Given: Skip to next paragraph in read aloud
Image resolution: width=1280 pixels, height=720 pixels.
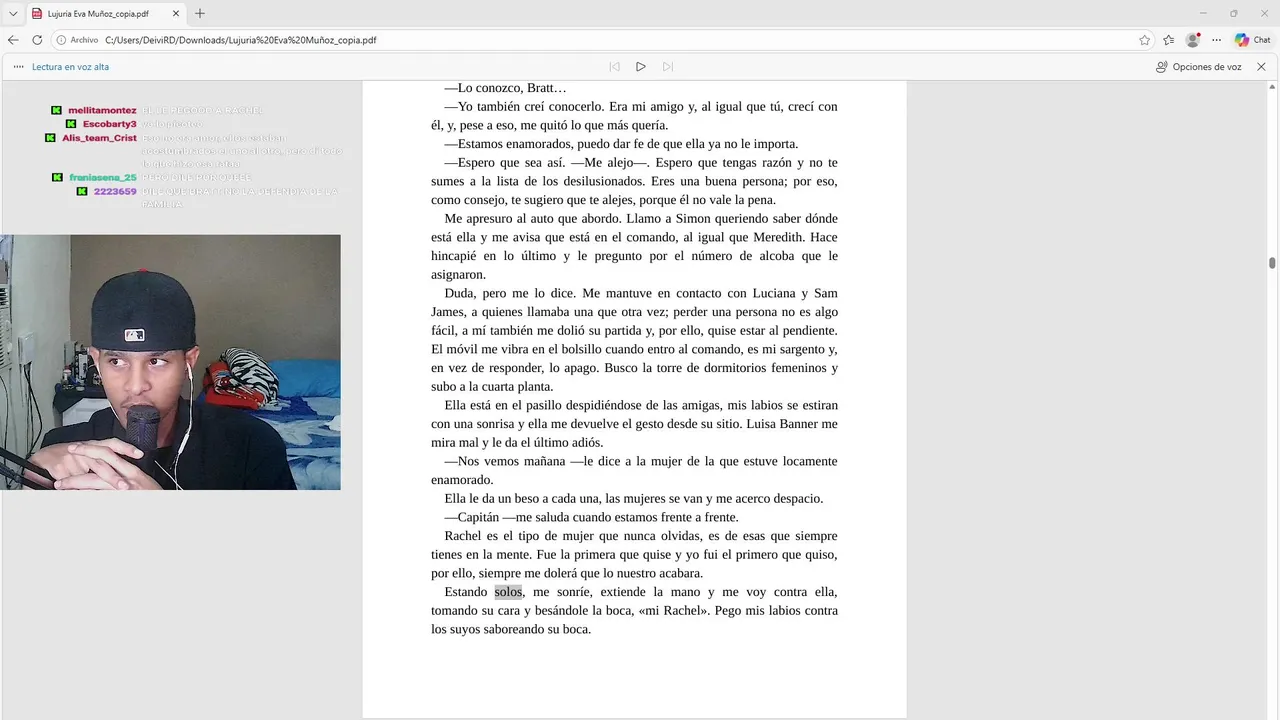Looking at the screenshot, I should tap(668, 67).
